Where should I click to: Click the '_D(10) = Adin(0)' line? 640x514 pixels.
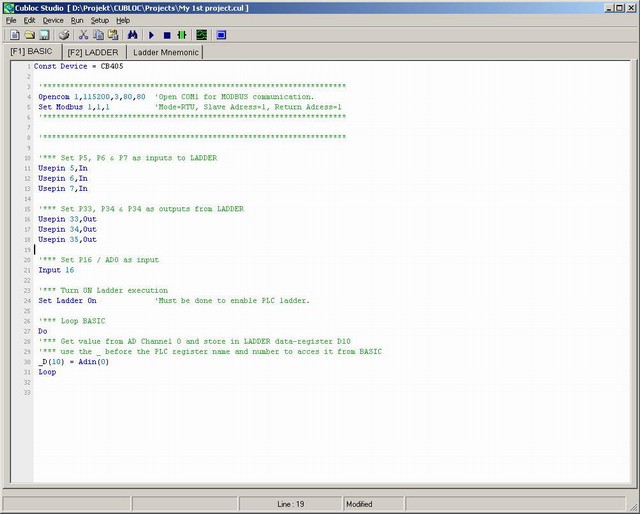coord(74,362)
